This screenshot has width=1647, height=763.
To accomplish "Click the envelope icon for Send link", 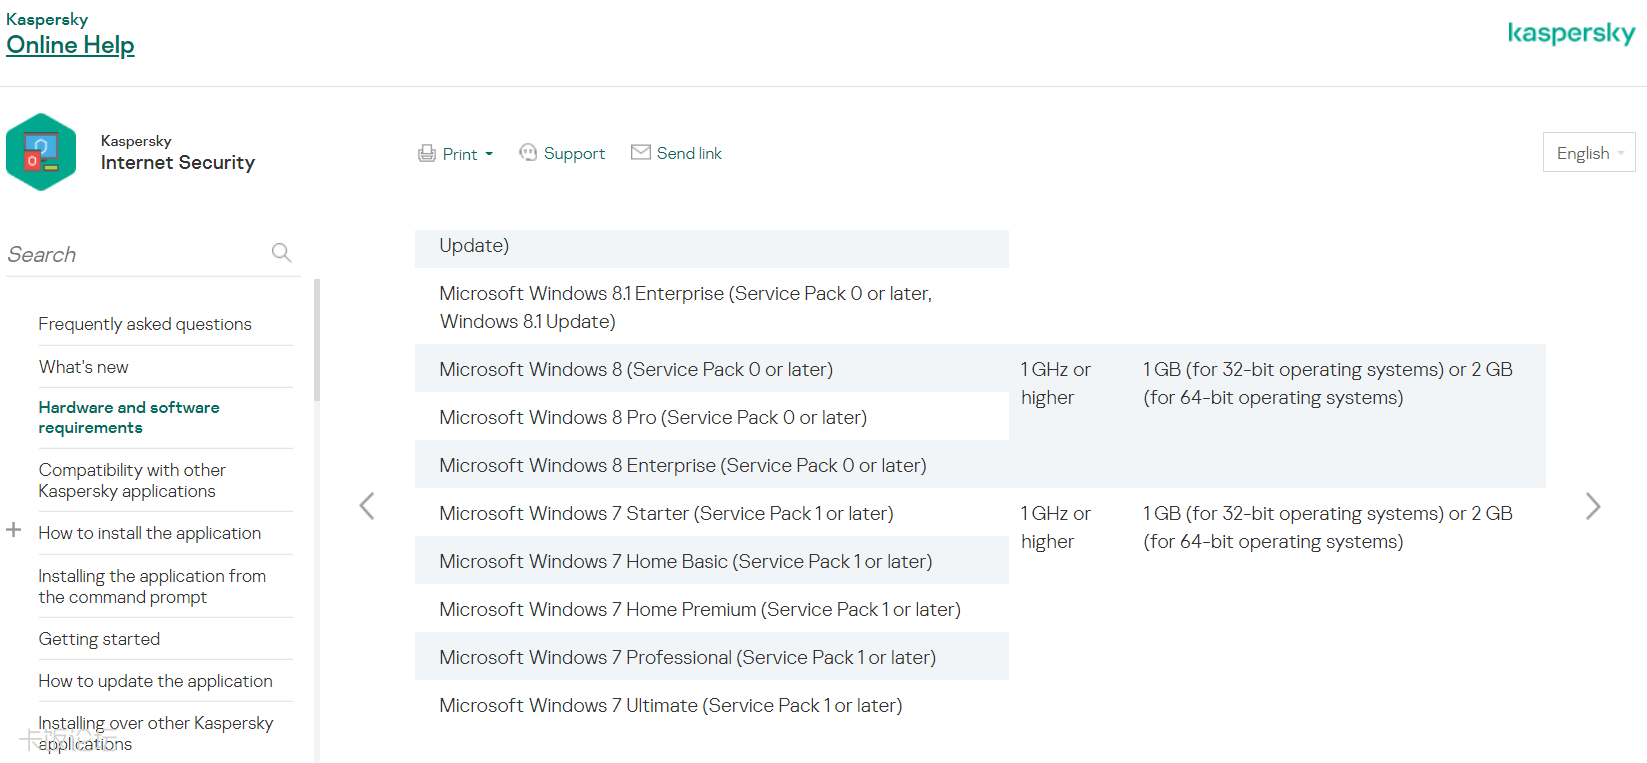I will pos(641,152).
